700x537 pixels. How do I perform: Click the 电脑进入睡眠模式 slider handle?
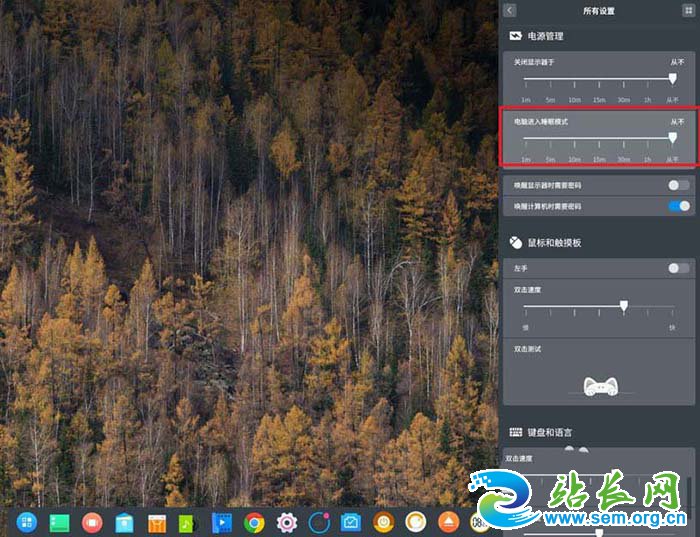(672, 138)
